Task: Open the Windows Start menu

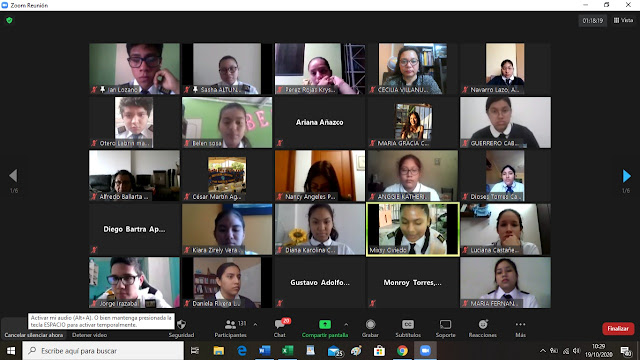Action: pos(11,351)
